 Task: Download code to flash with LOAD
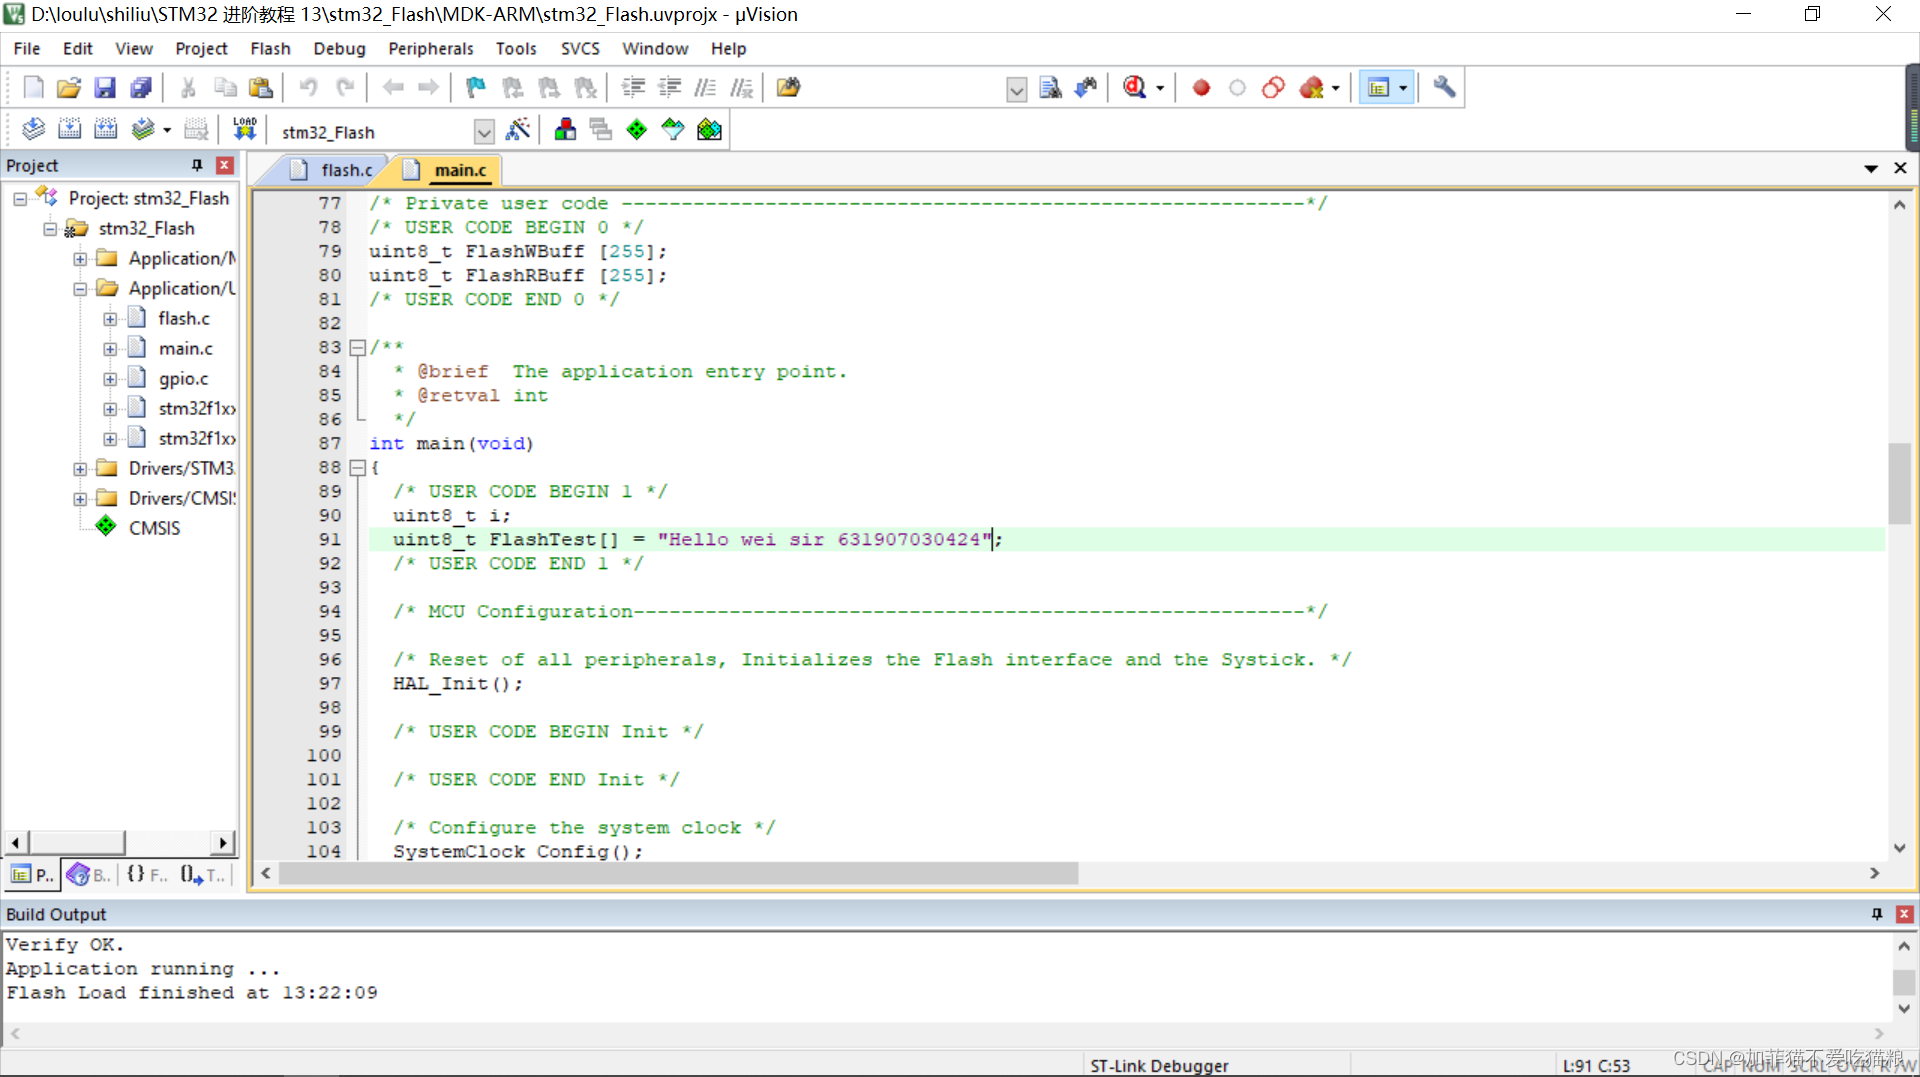pyautogui.click(x=244, y=129)
